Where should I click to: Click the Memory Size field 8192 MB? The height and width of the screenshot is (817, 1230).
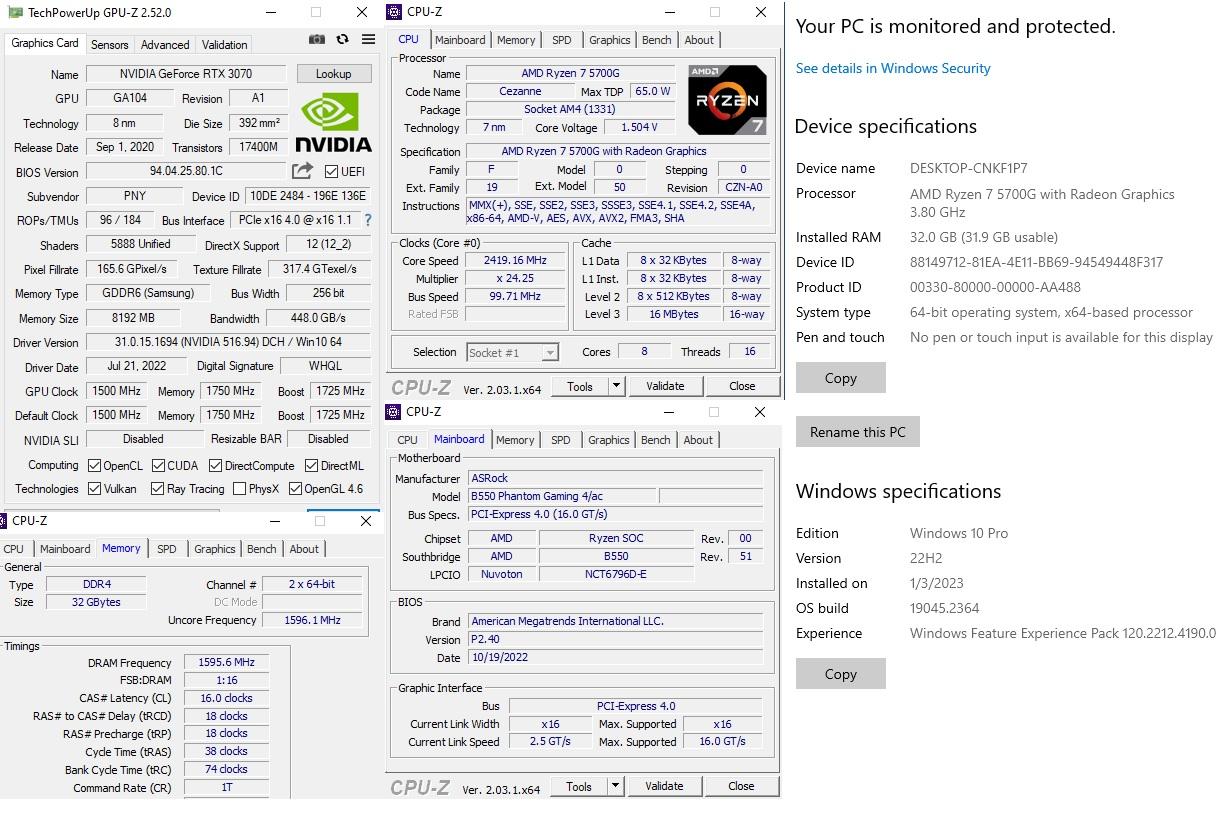[133, 318]
